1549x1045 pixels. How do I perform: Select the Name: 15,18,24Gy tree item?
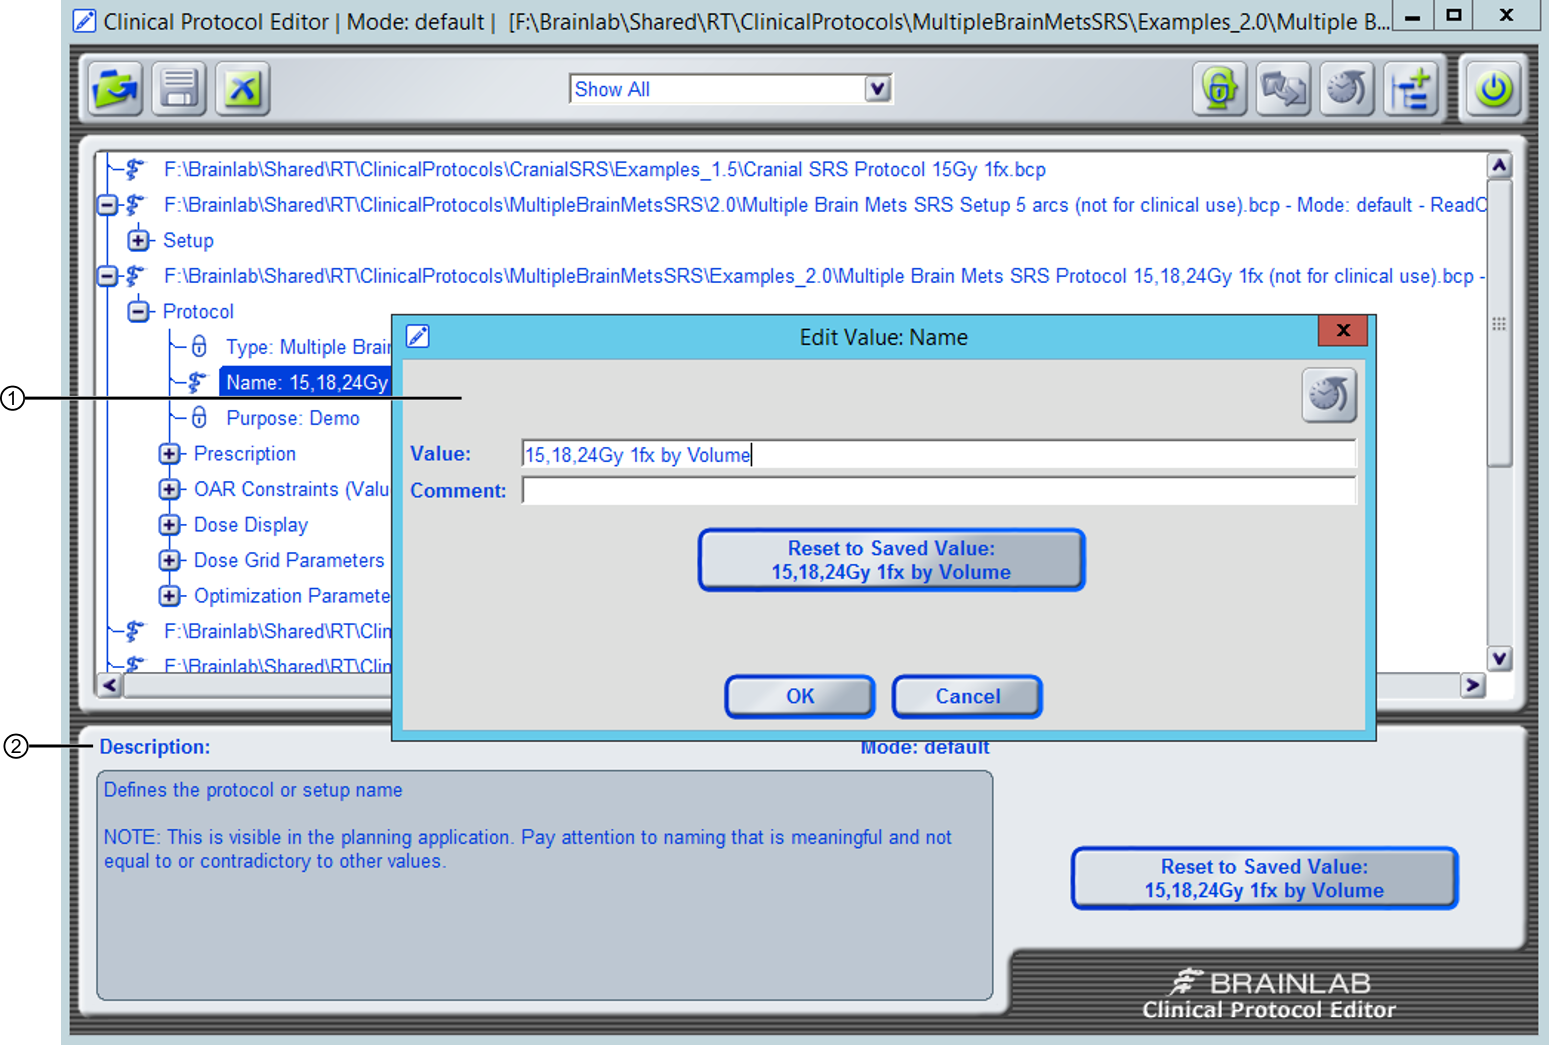[305, 382]
